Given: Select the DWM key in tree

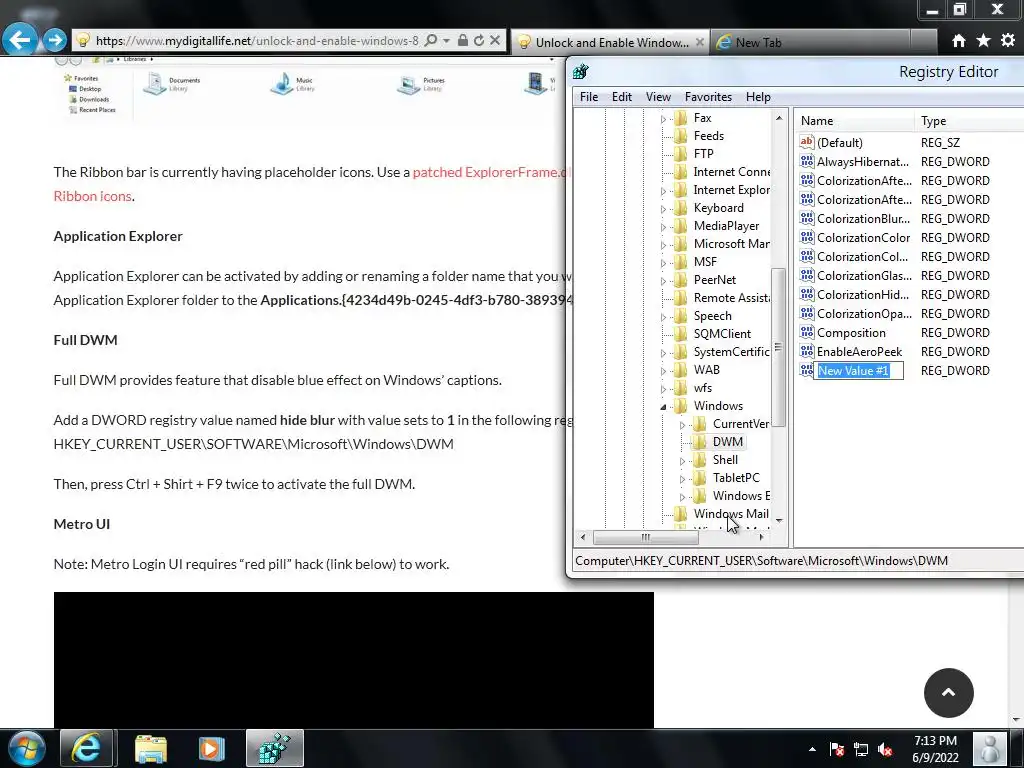Looking at the screenshot, I should tap(728, 441).
